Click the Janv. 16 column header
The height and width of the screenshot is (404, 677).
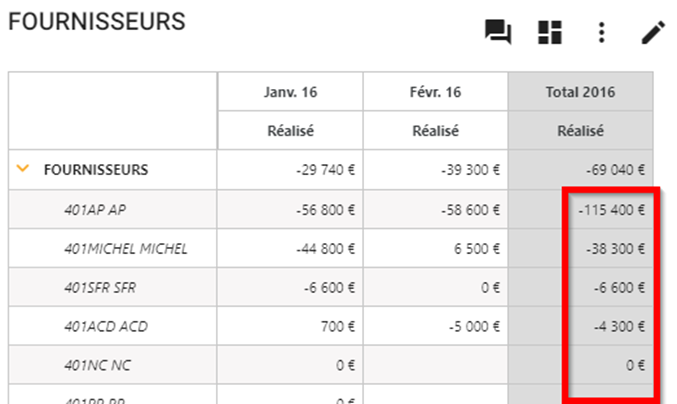click(291, 92)
